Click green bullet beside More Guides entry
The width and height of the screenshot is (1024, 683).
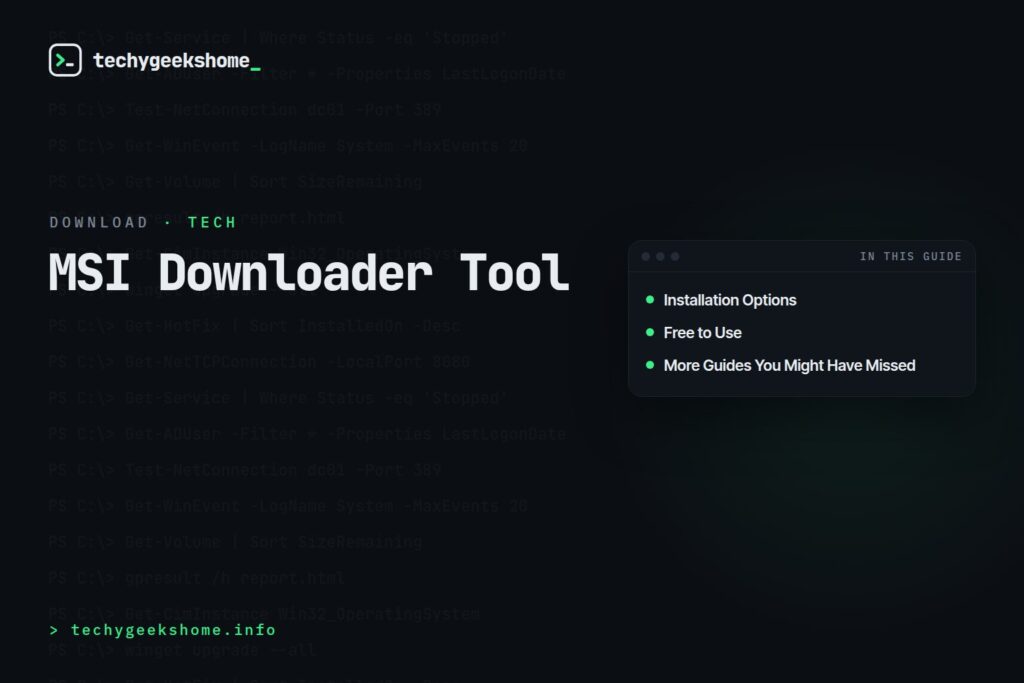coord(650,365)
